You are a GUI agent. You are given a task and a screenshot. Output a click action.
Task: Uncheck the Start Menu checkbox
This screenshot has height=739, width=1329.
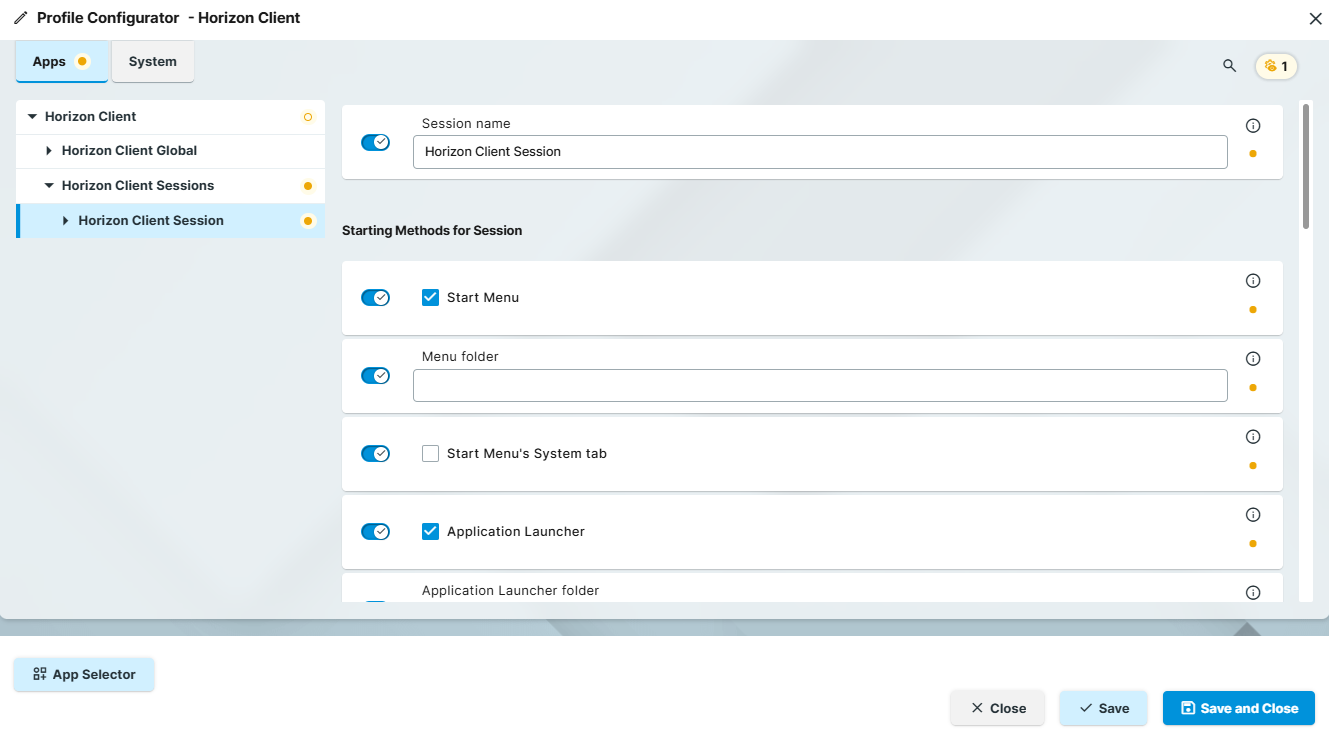[431, 297]
